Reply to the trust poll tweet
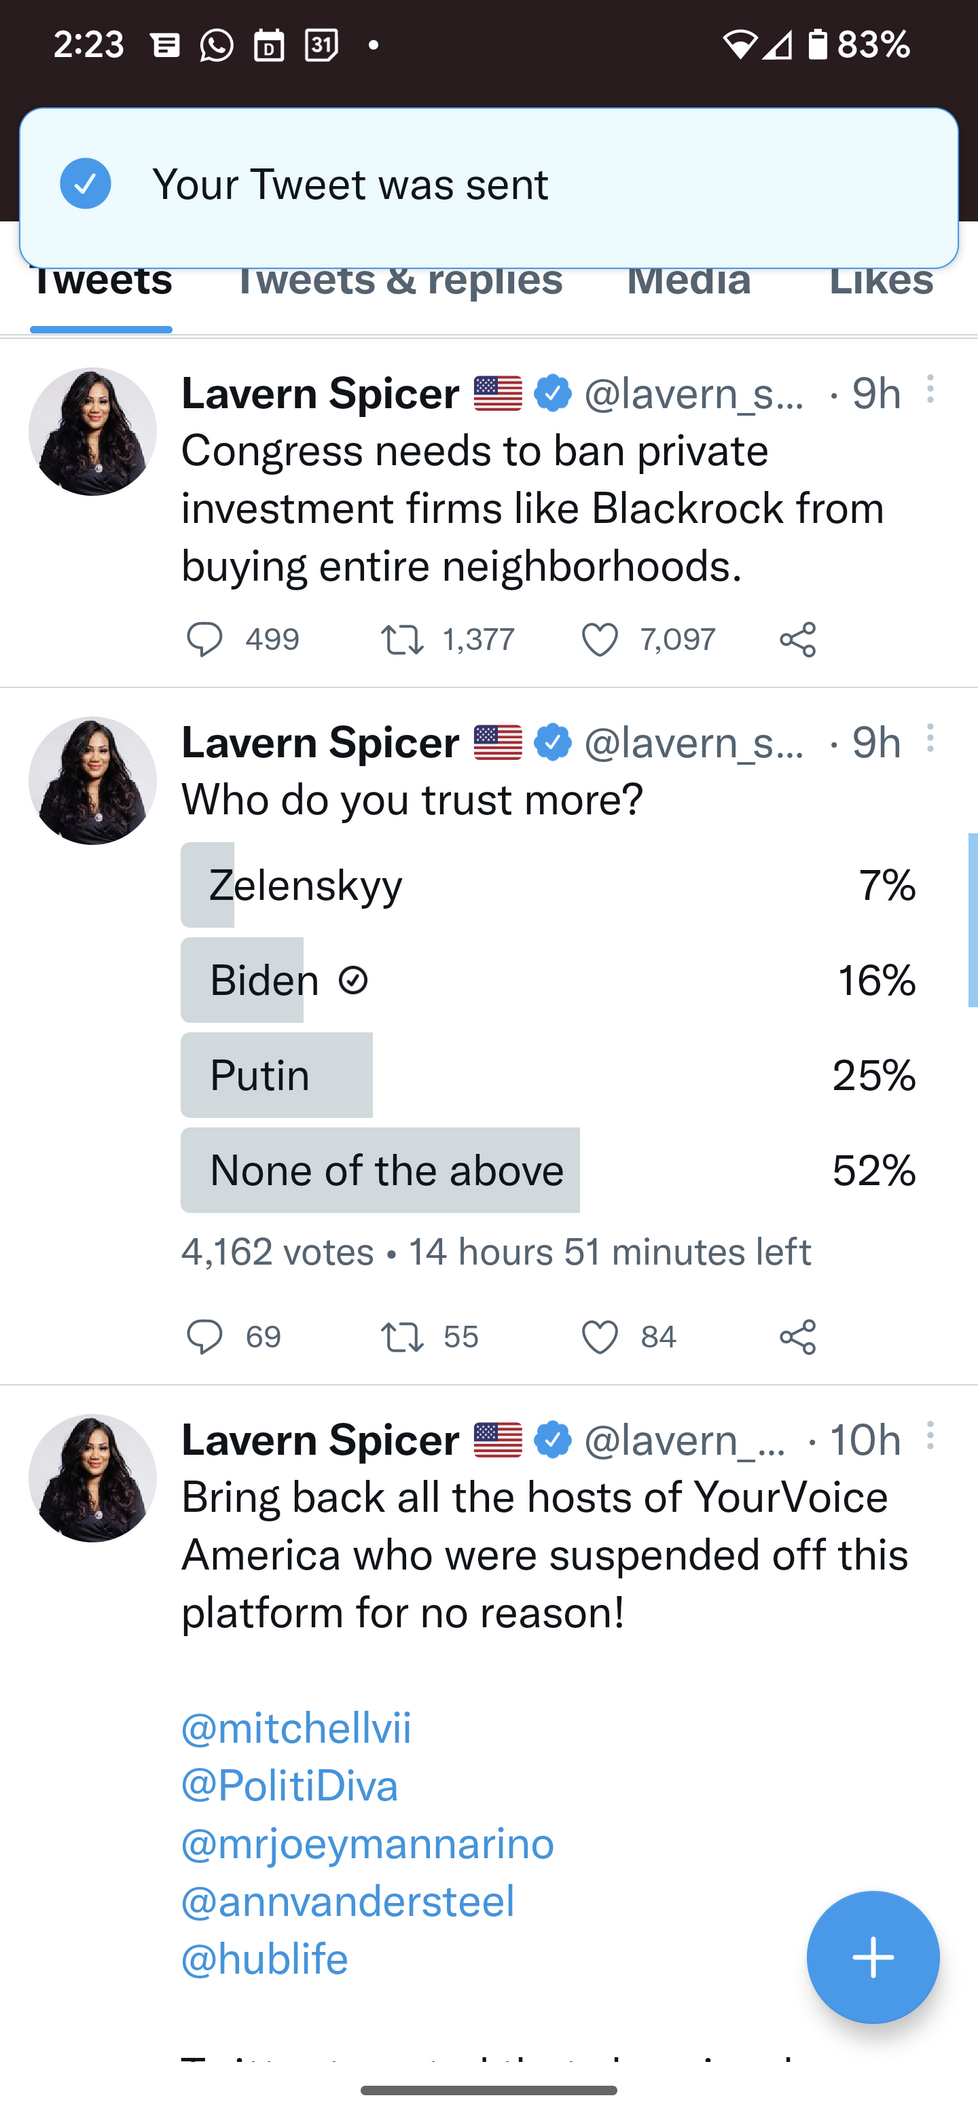978x2119 pixels. tap(205, 1337)
